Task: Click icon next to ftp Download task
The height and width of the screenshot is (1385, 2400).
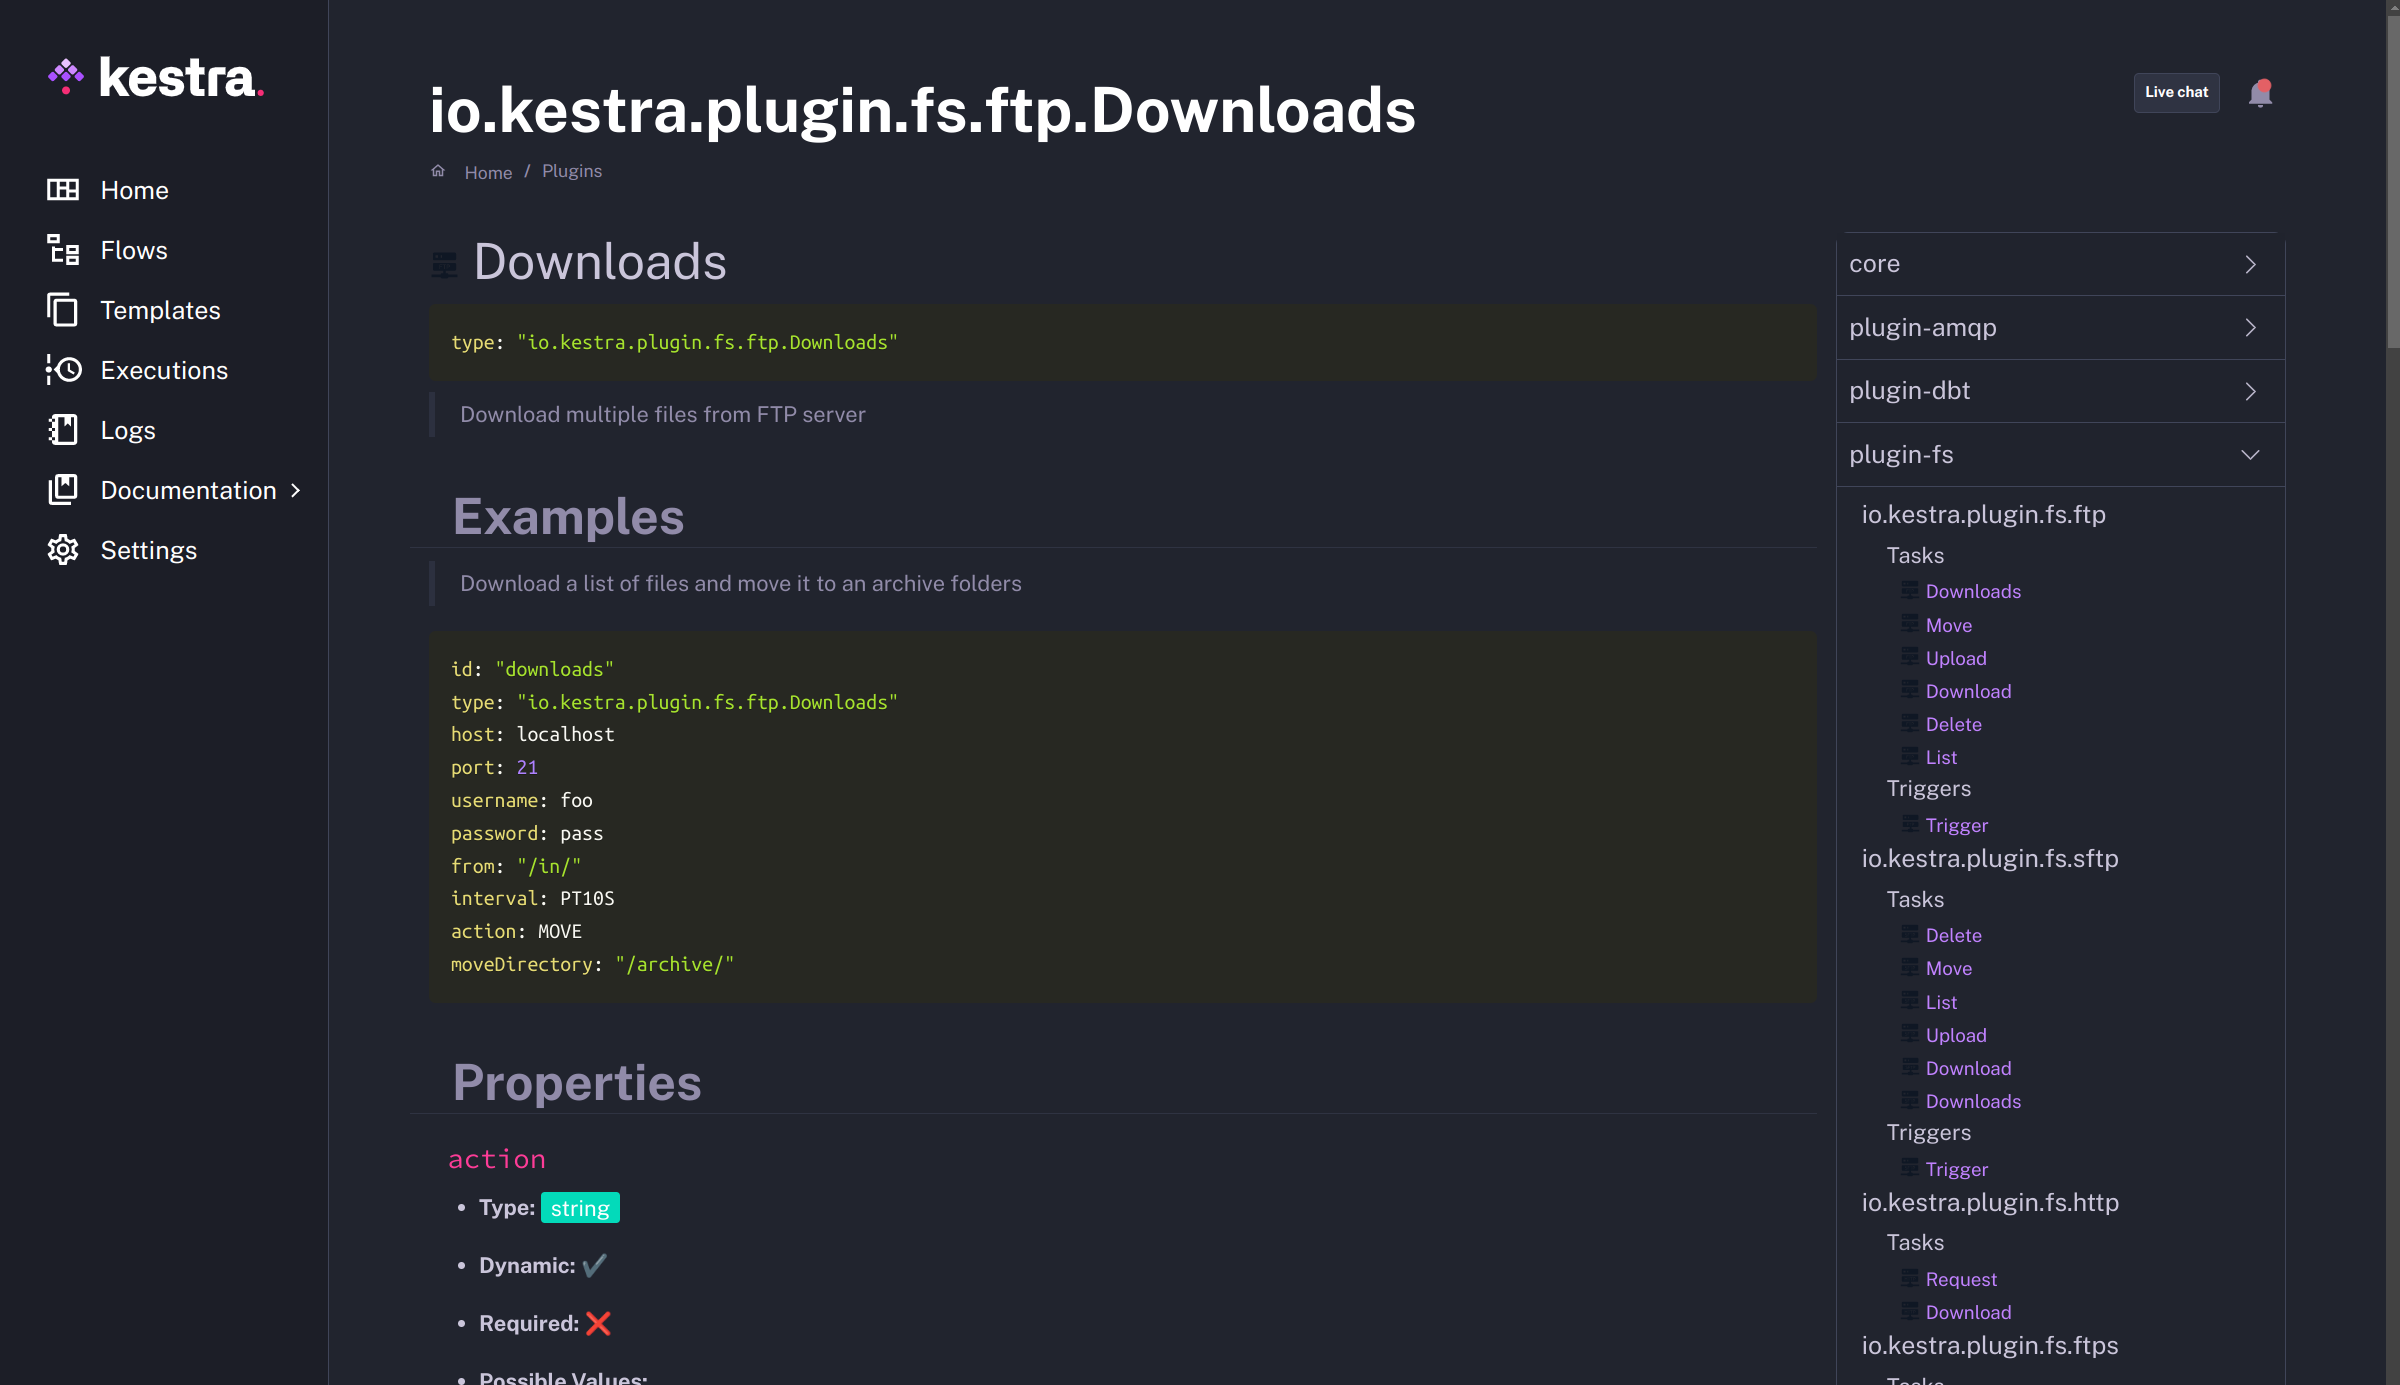Action: (1910, 690)
